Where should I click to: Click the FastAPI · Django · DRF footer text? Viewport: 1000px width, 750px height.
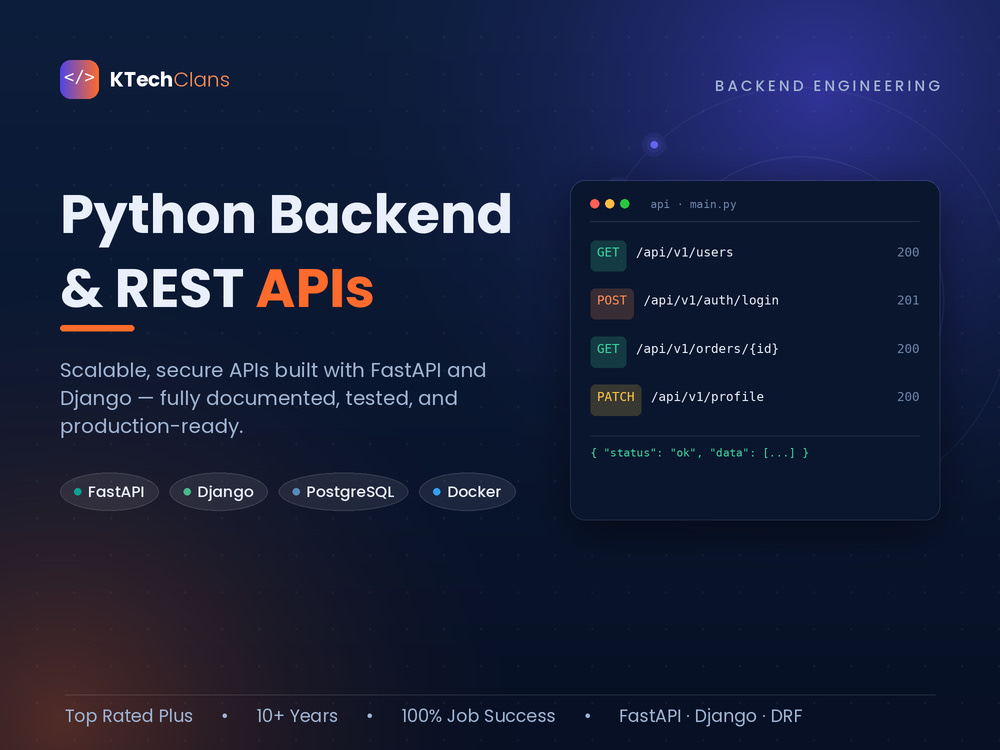click(710, 716)
